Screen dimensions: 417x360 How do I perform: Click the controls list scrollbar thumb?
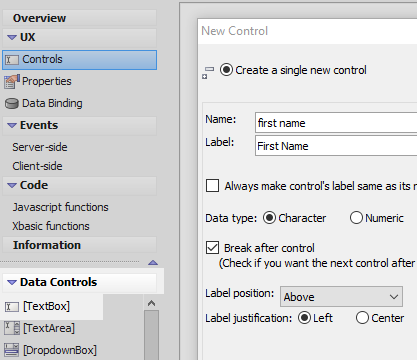pyautogui.click(x=151, y=335)
